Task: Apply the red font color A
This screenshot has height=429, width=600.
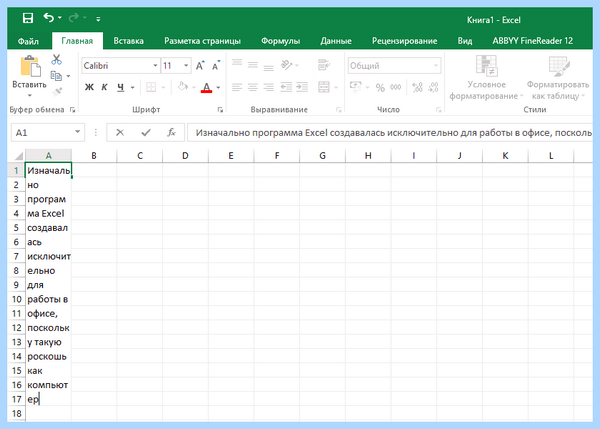Action: 207,88
